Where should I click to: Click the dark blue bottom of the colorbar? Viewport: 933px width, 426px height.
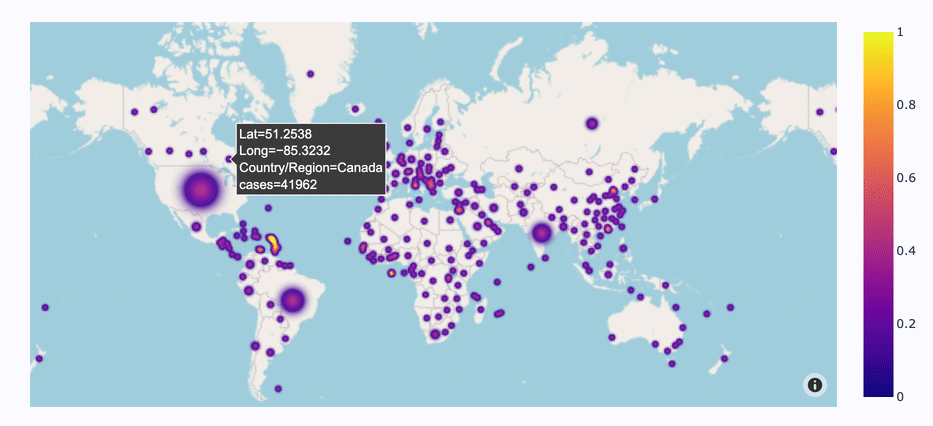coord(878,390)
